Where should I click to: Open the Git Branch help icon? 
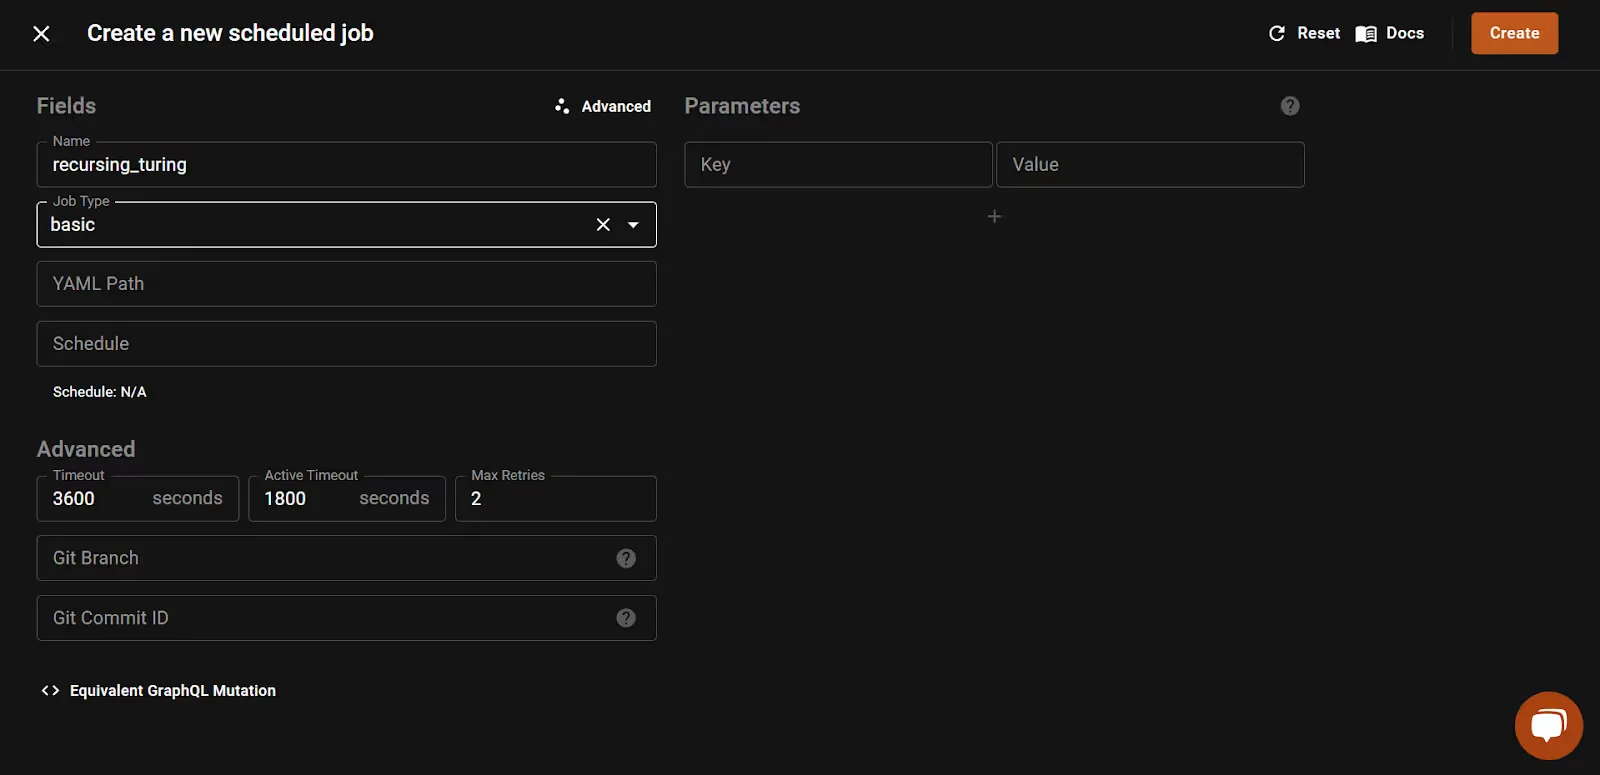click(626, 558)
